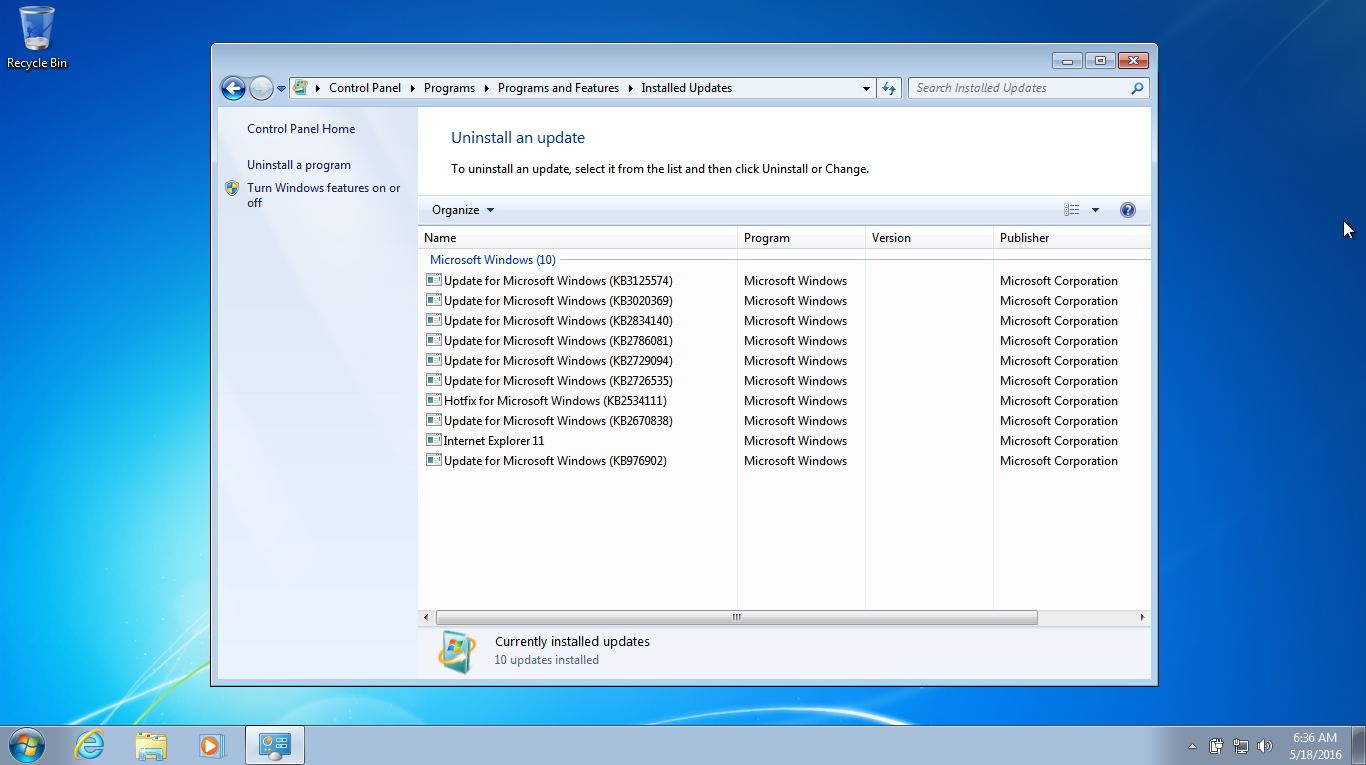Viewport: 1366px width, 765px height.
Task: Expand arrow after Control Panel breadcrumb
Action: [412, 88]
